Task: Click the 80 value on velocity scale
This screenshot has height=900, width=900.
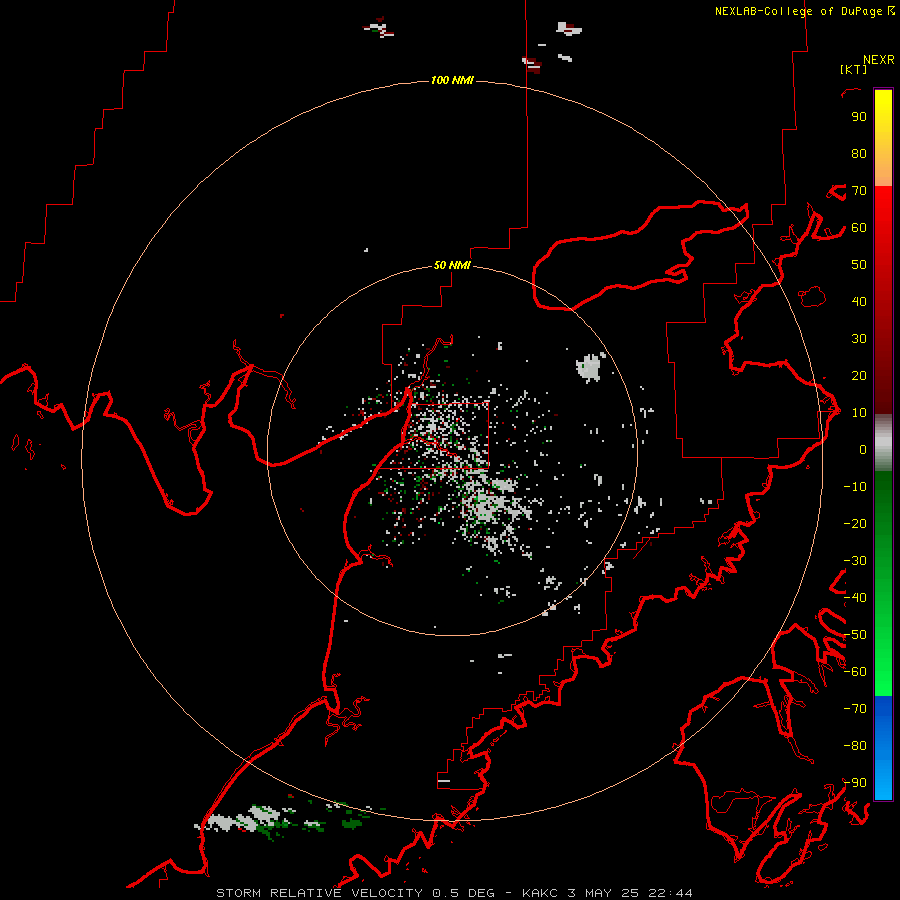Action: (859, 154)
